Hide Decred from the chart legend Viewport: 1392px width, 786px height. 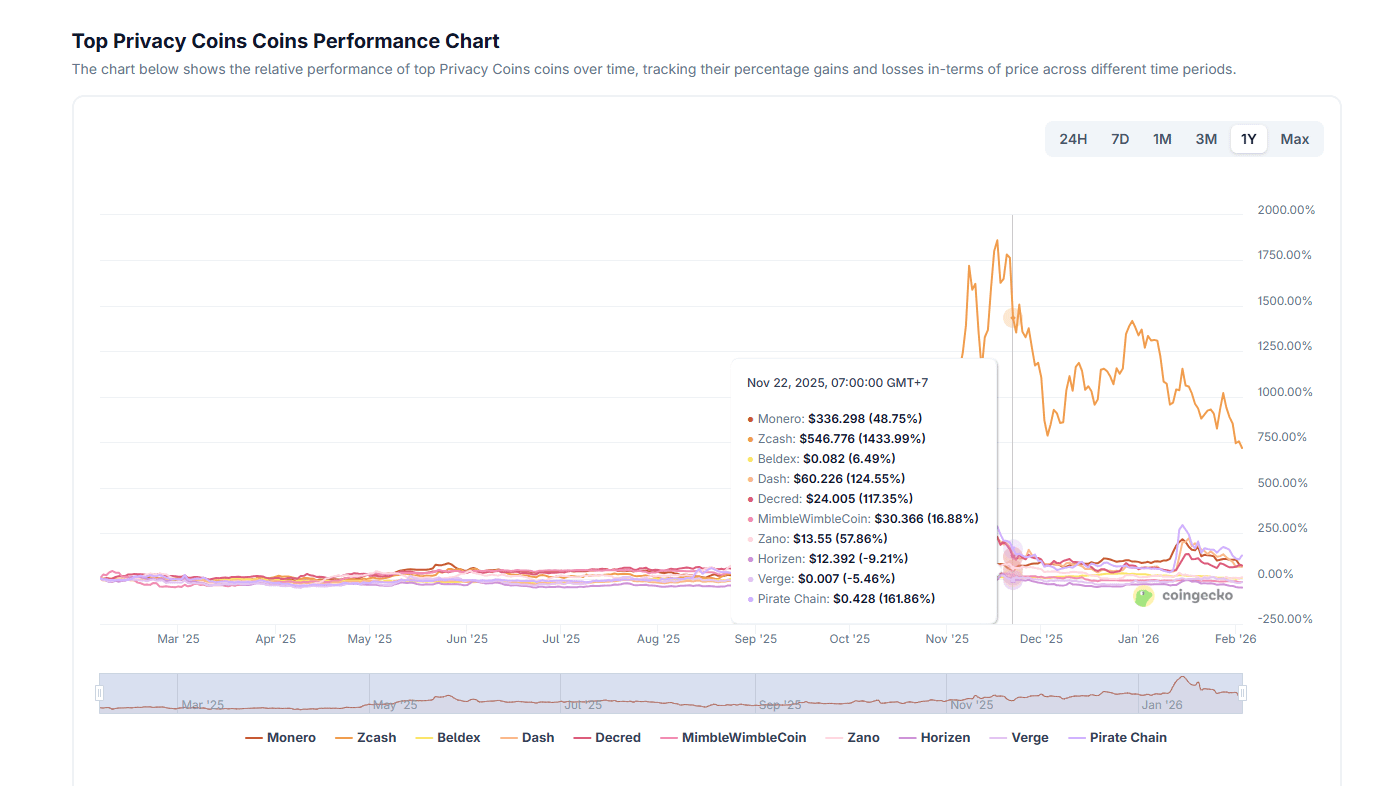607,738
